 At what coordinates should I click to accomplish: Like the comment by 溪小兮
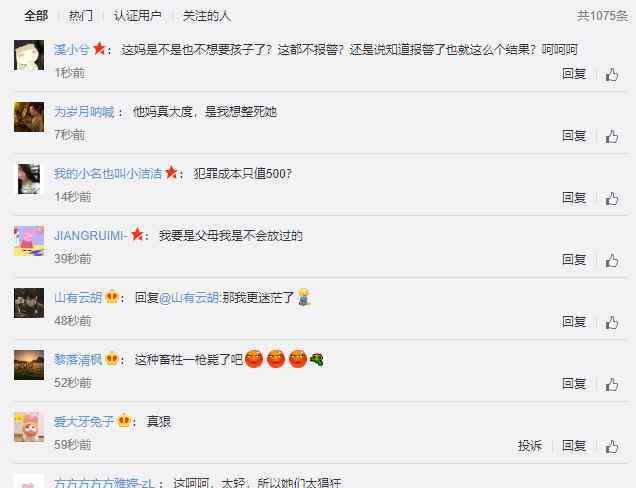click(612, 75)
